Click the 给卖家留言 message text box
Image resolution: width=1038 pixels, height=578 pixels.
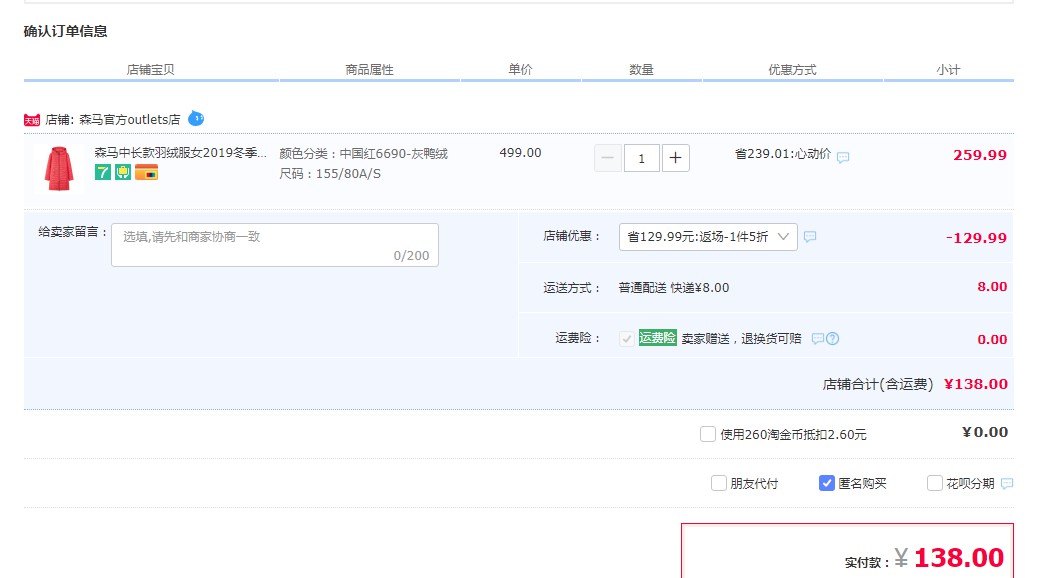pos(275,245)
